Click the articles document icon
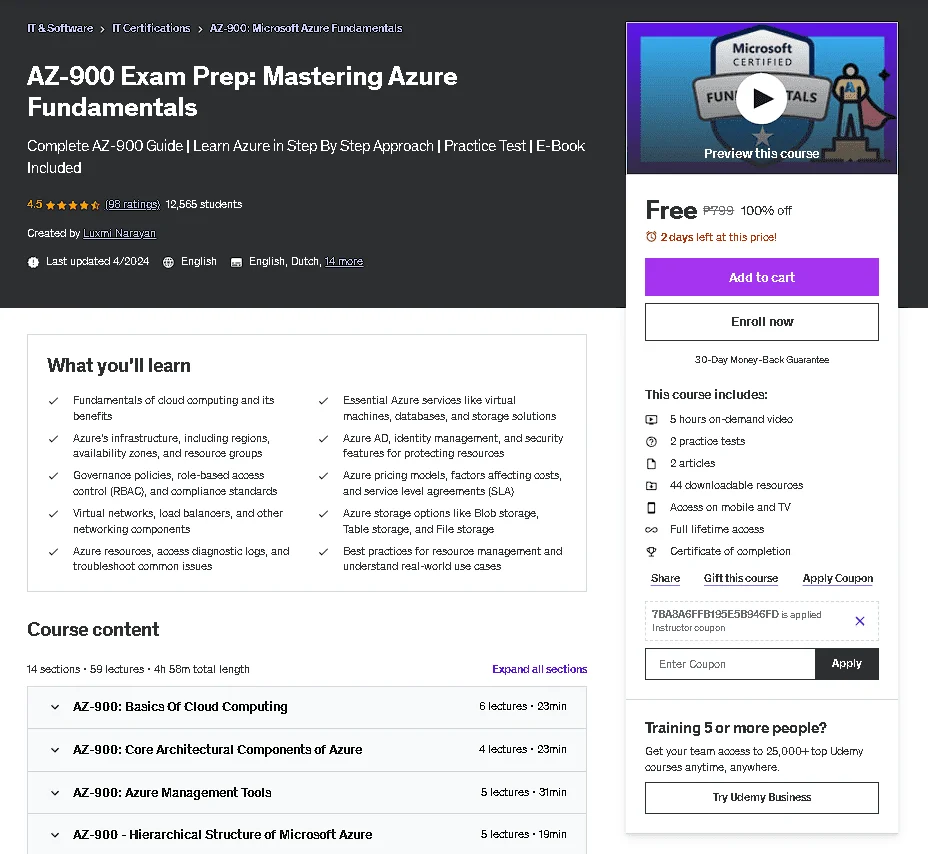Viewport: 928px width, 854px height. 651,463
